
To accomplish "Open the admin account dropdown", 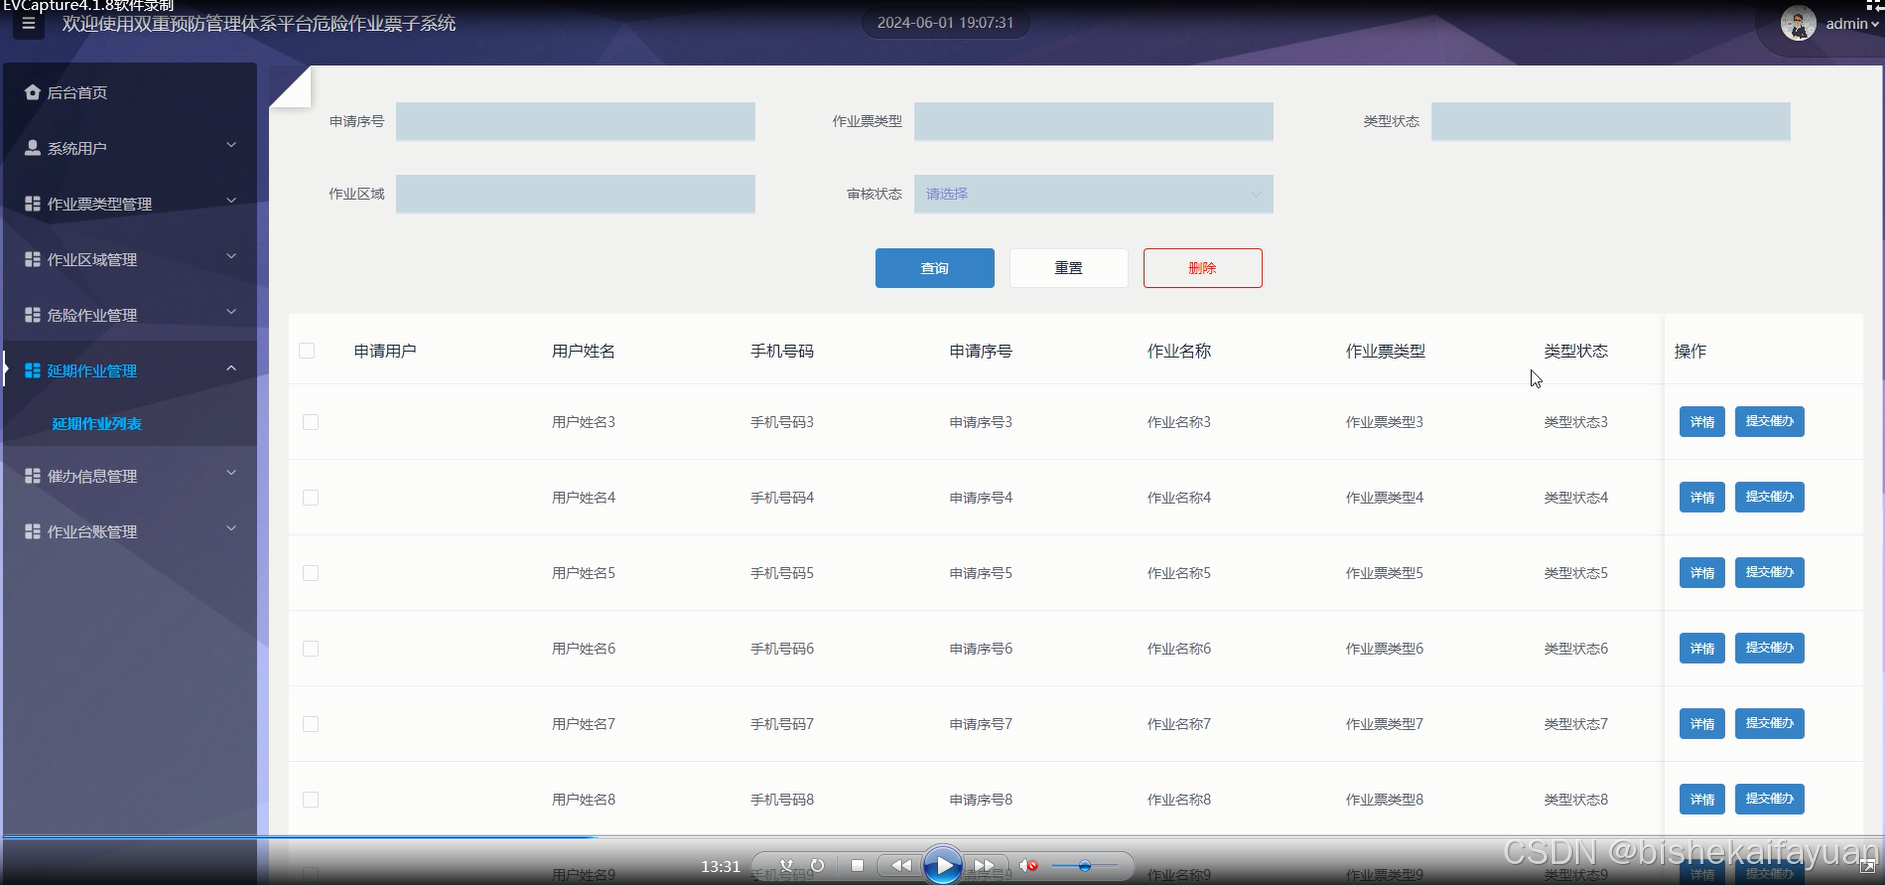I will 1852,24.
